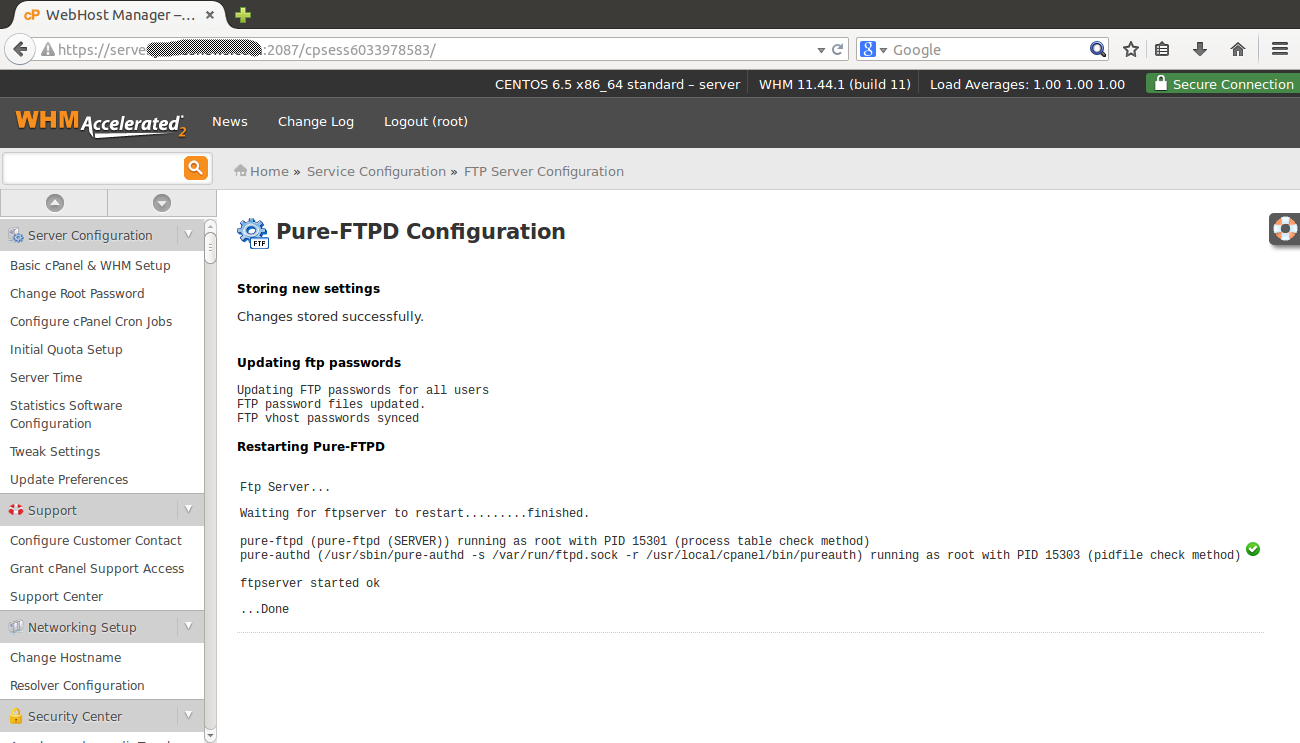Screen dimensions: 1300x743
Task: Click 'Changes stored successfully.' text
Action: click(x=330, y=316)
